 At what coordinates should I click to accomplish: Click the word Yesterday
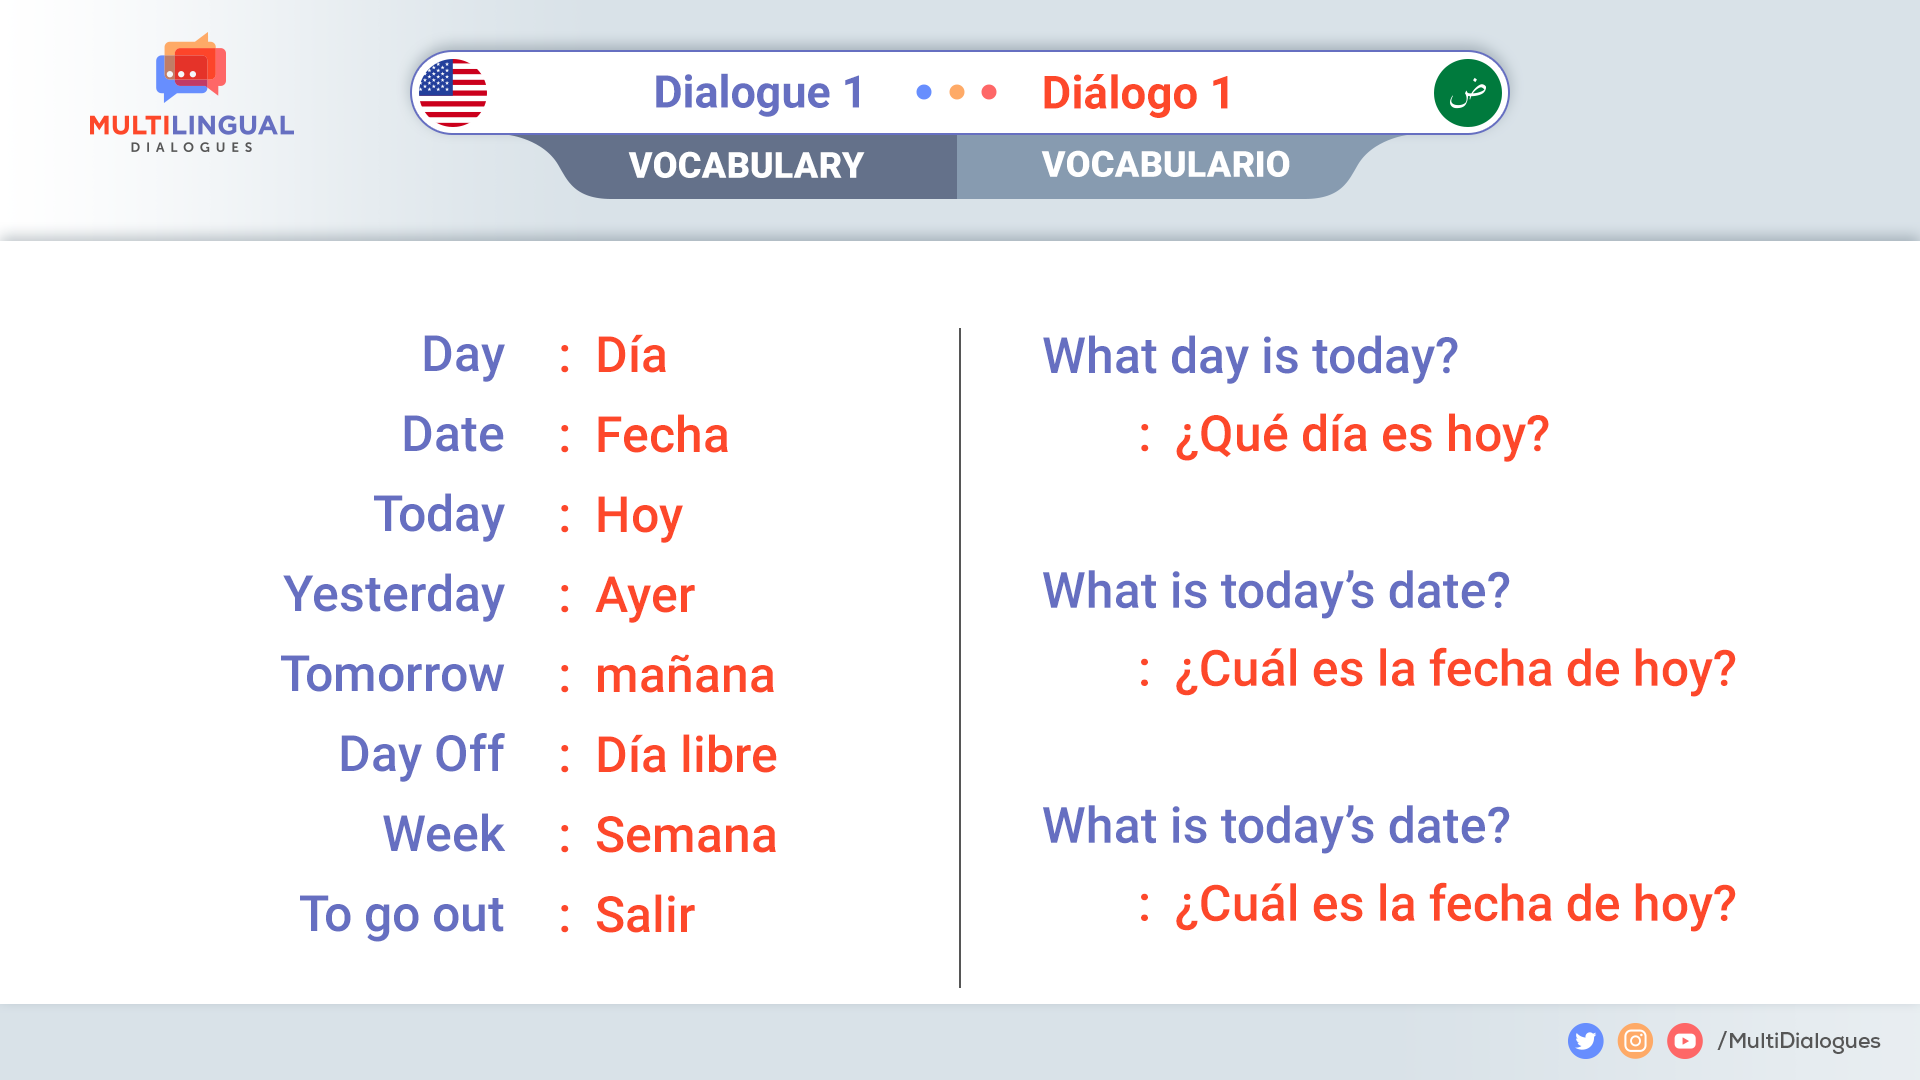click(x=394, y=595)
